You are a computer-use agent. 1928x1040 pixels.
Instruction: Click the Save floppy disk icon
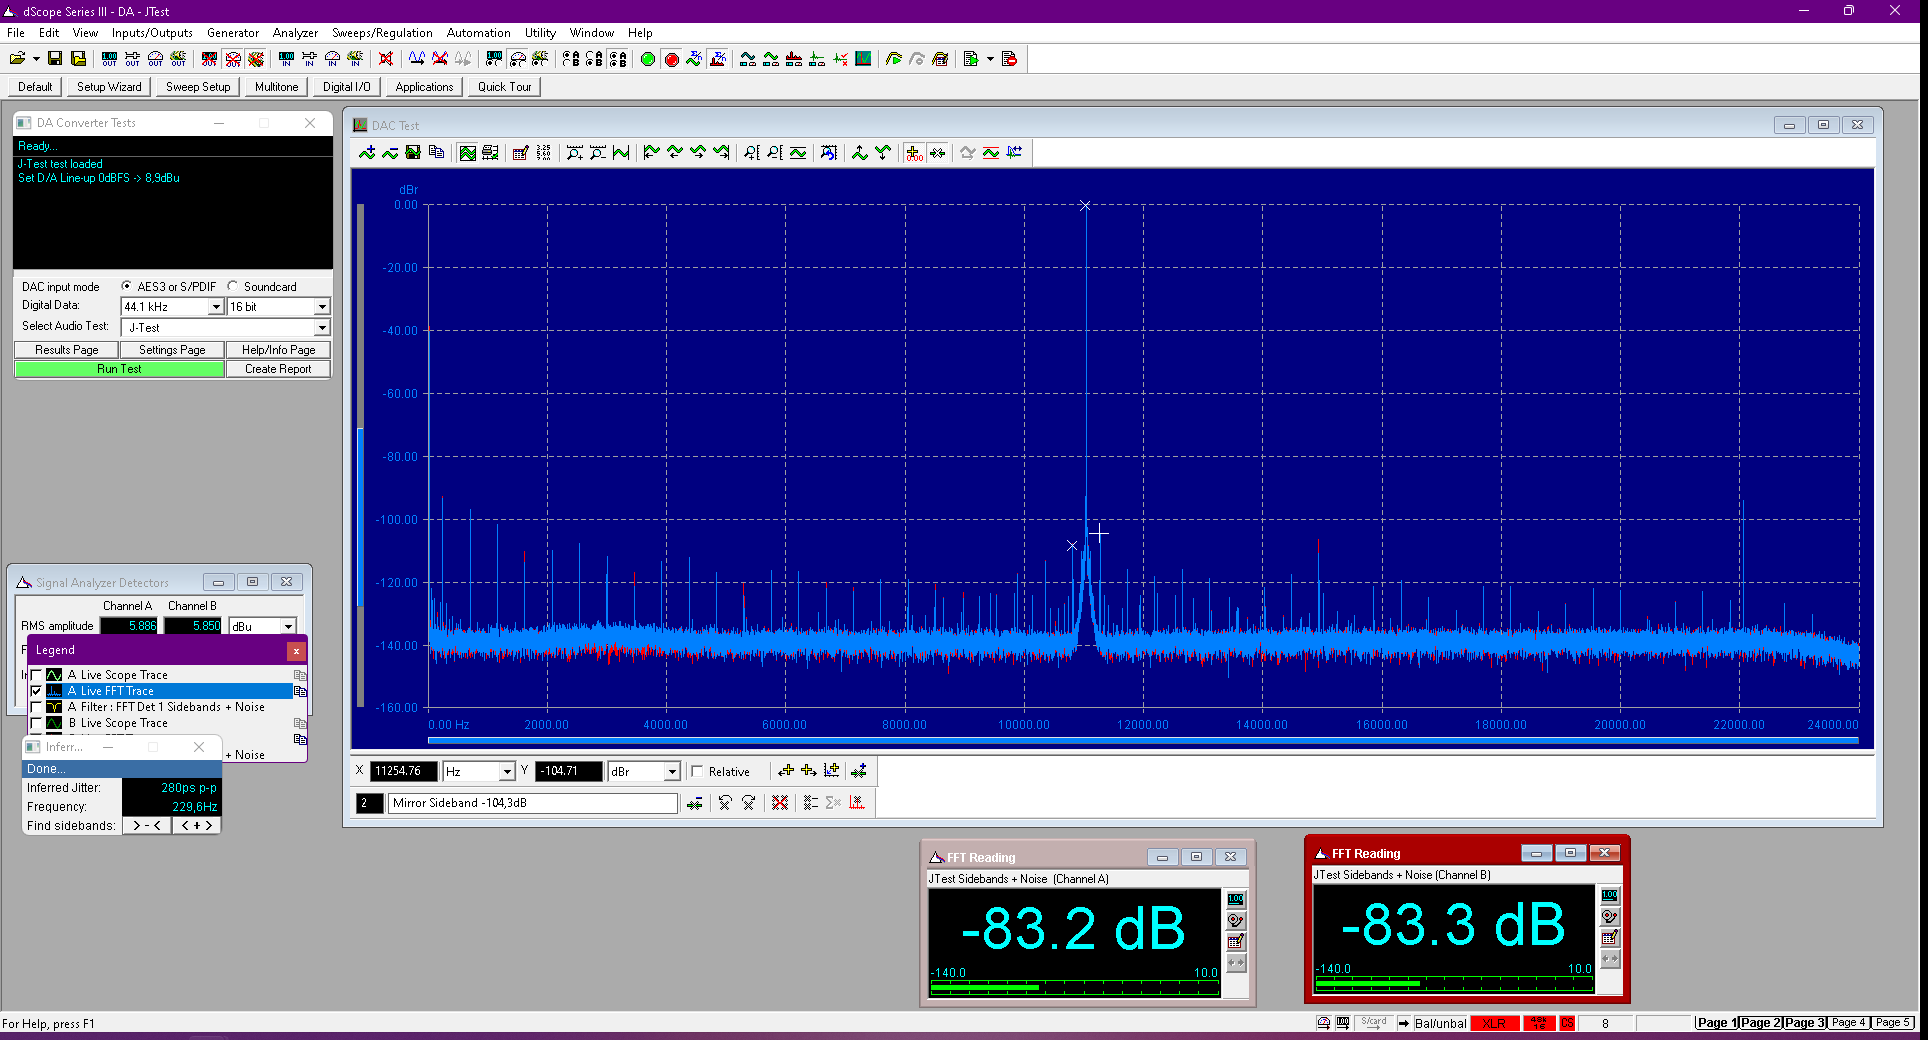55,59
